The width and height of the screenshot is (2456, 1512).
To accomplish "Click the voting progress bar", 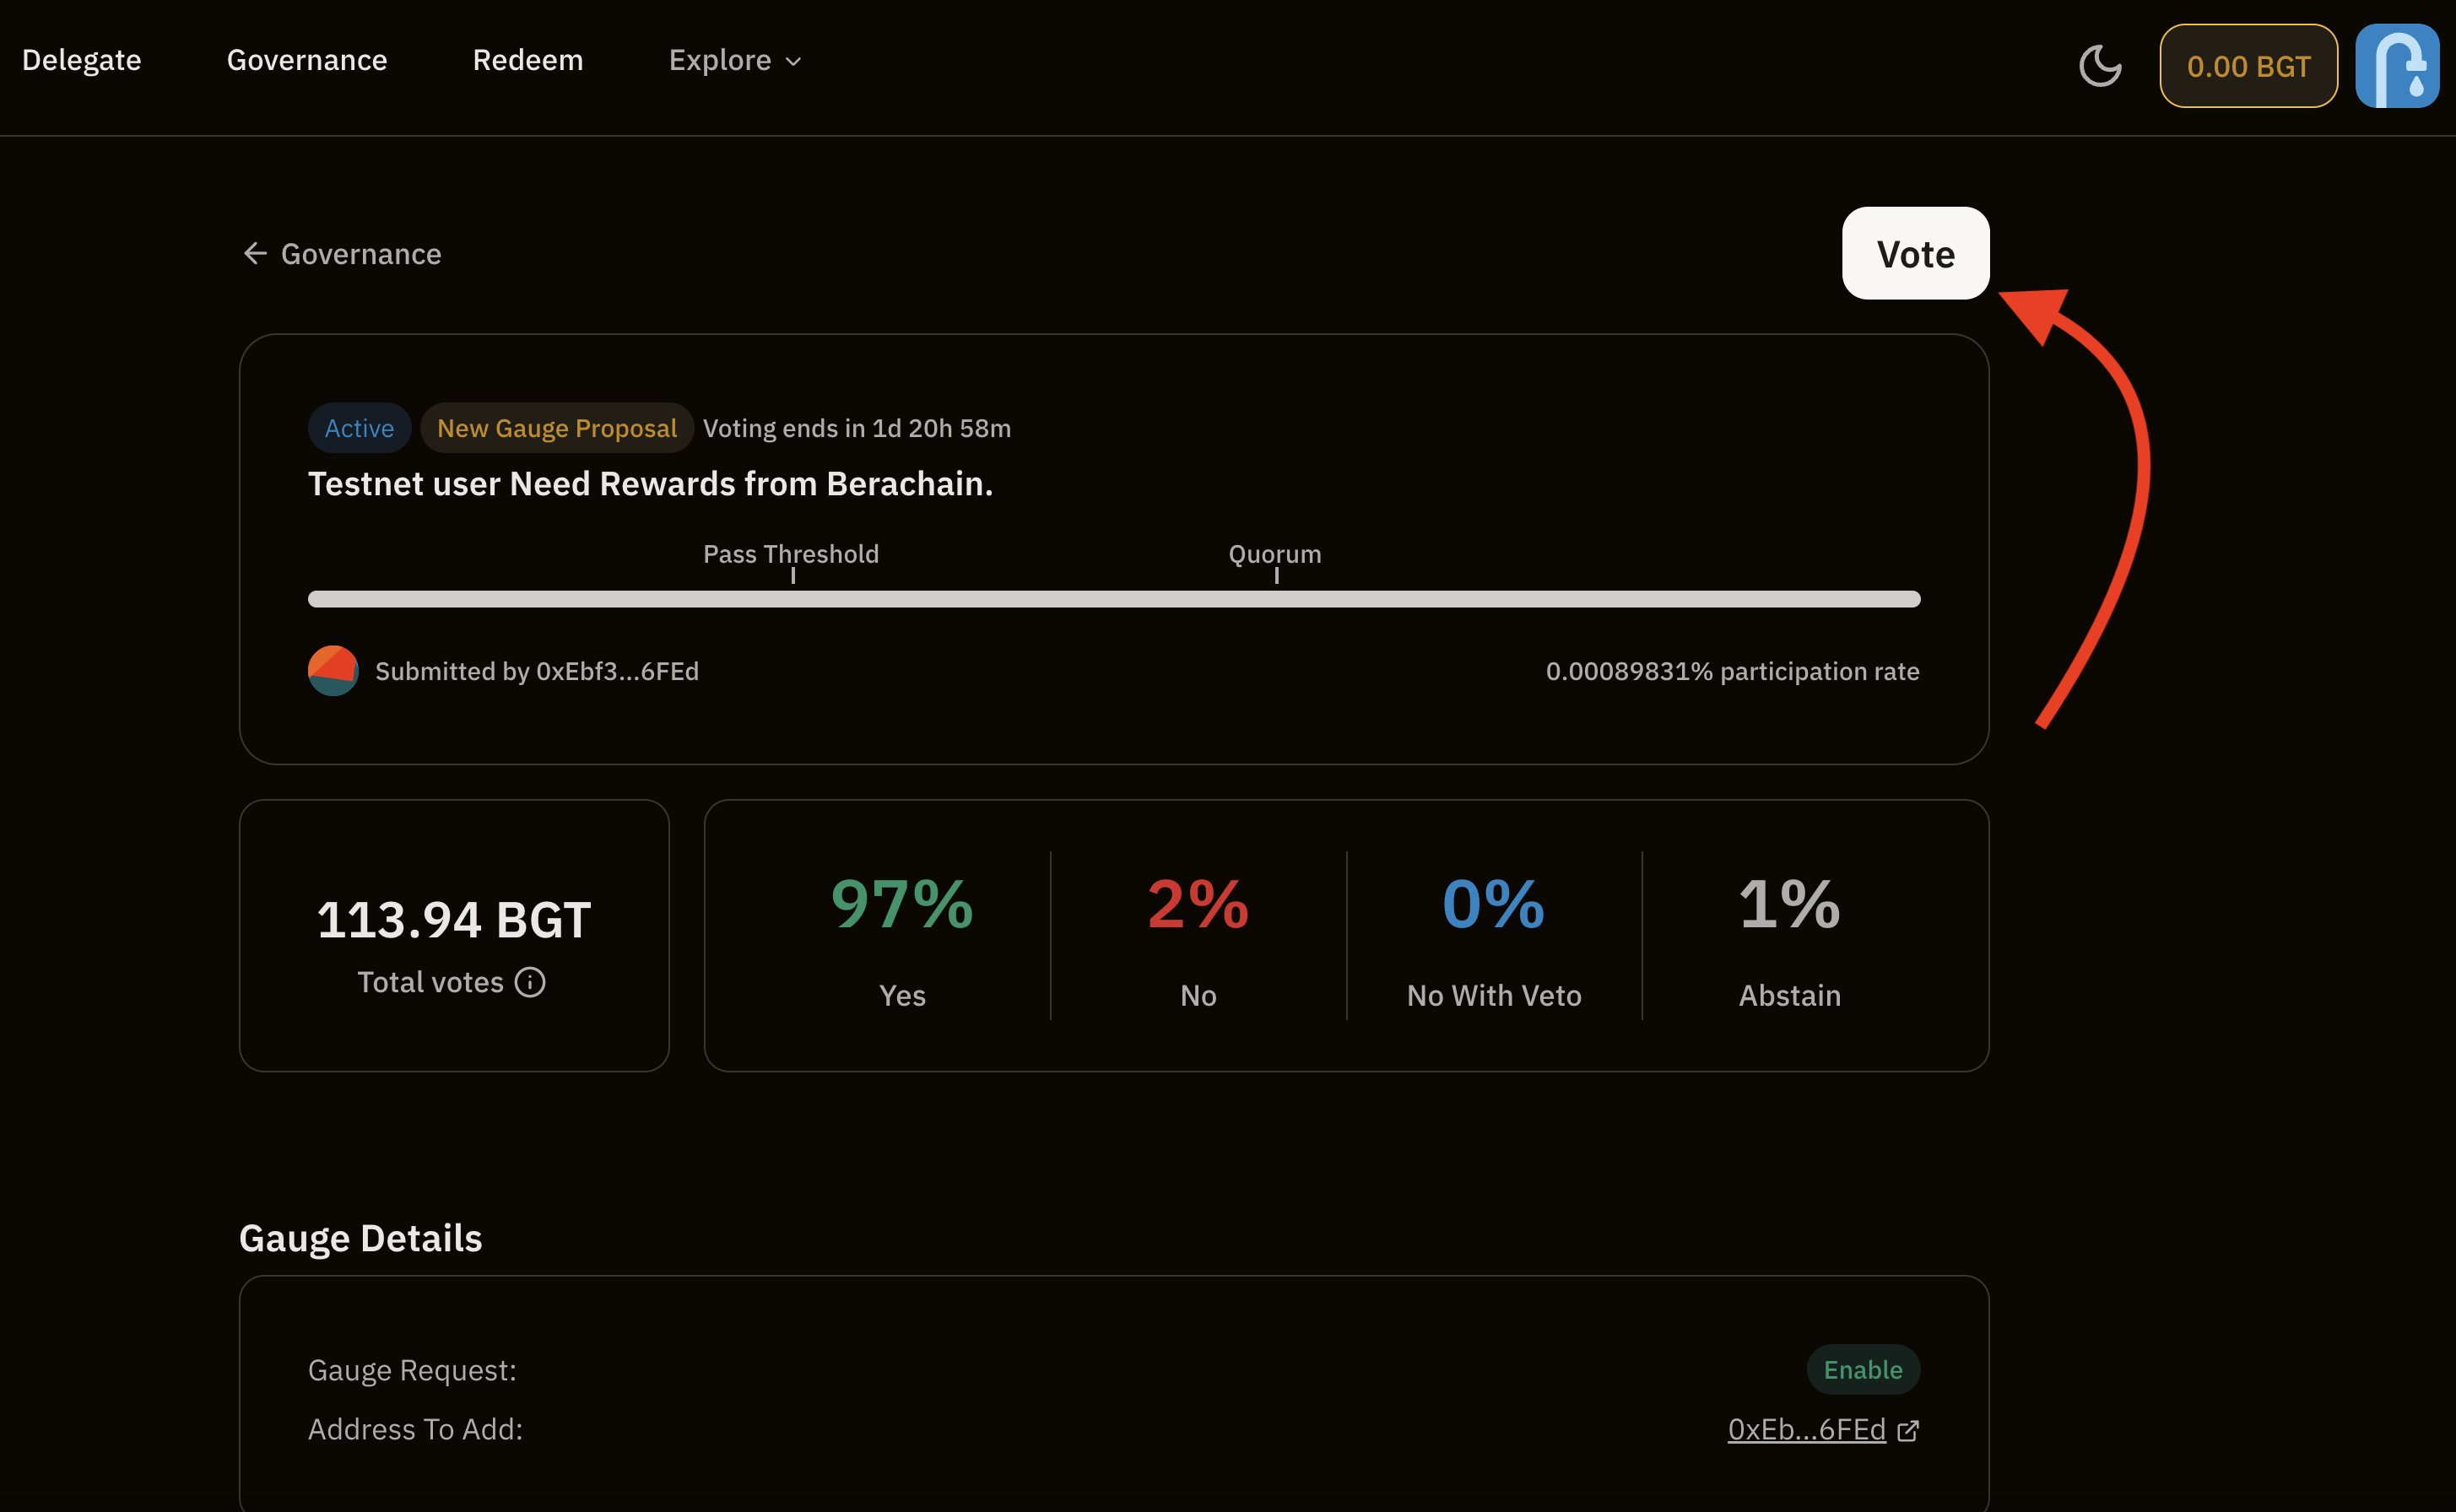I will point(1113,599).
